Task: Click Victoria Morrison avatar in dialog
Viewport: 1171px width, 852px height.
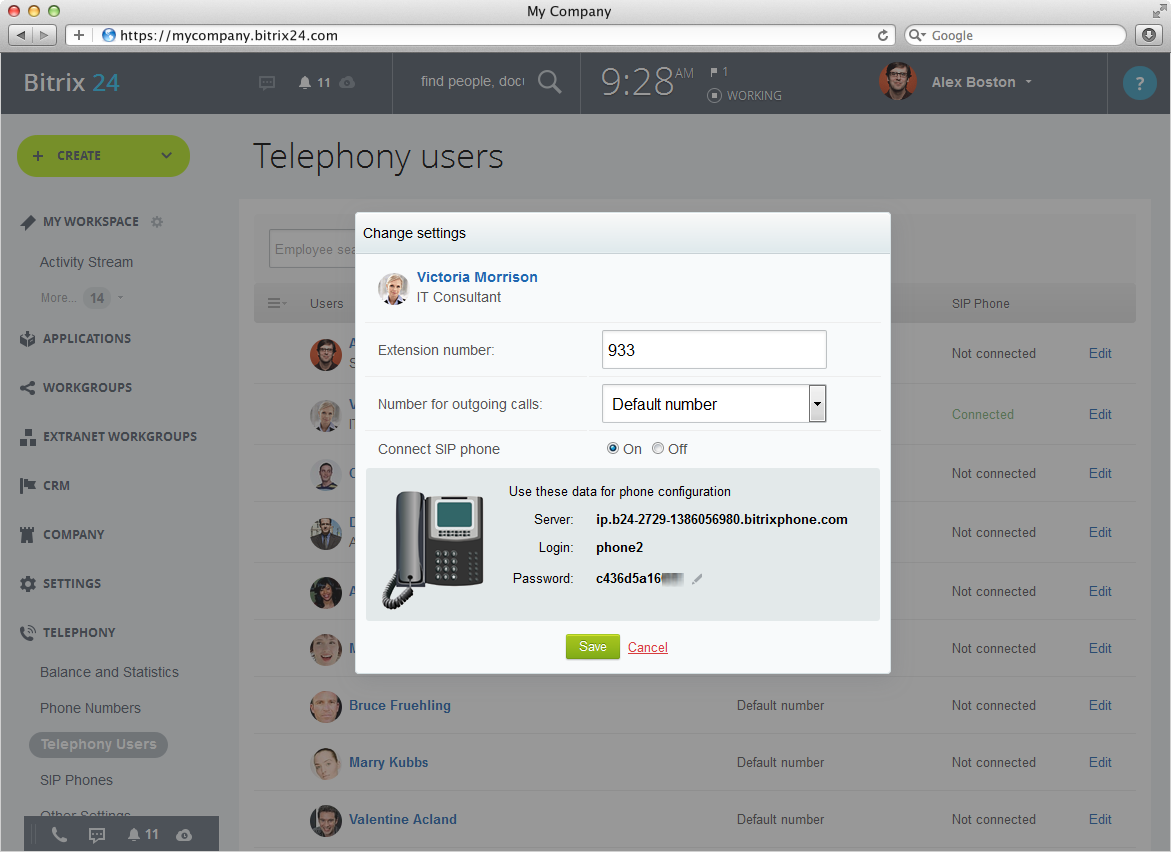Action: pos(393,288)
